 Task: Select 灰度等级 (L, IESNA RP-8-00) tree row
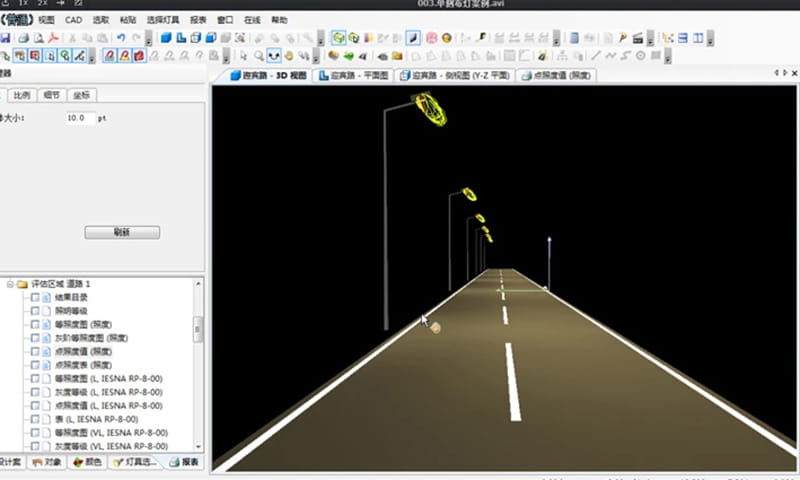pos(109,392)
